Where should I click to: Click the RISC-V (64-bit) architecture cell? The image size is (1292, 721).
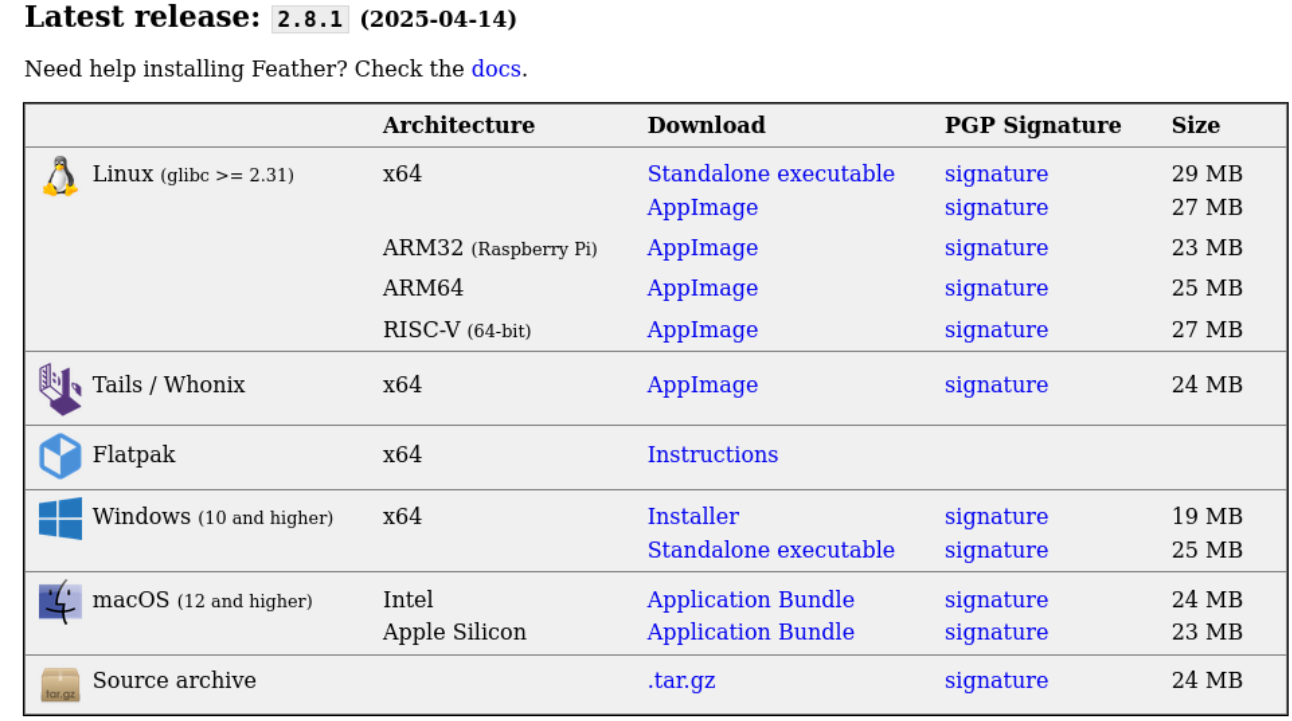457,330
